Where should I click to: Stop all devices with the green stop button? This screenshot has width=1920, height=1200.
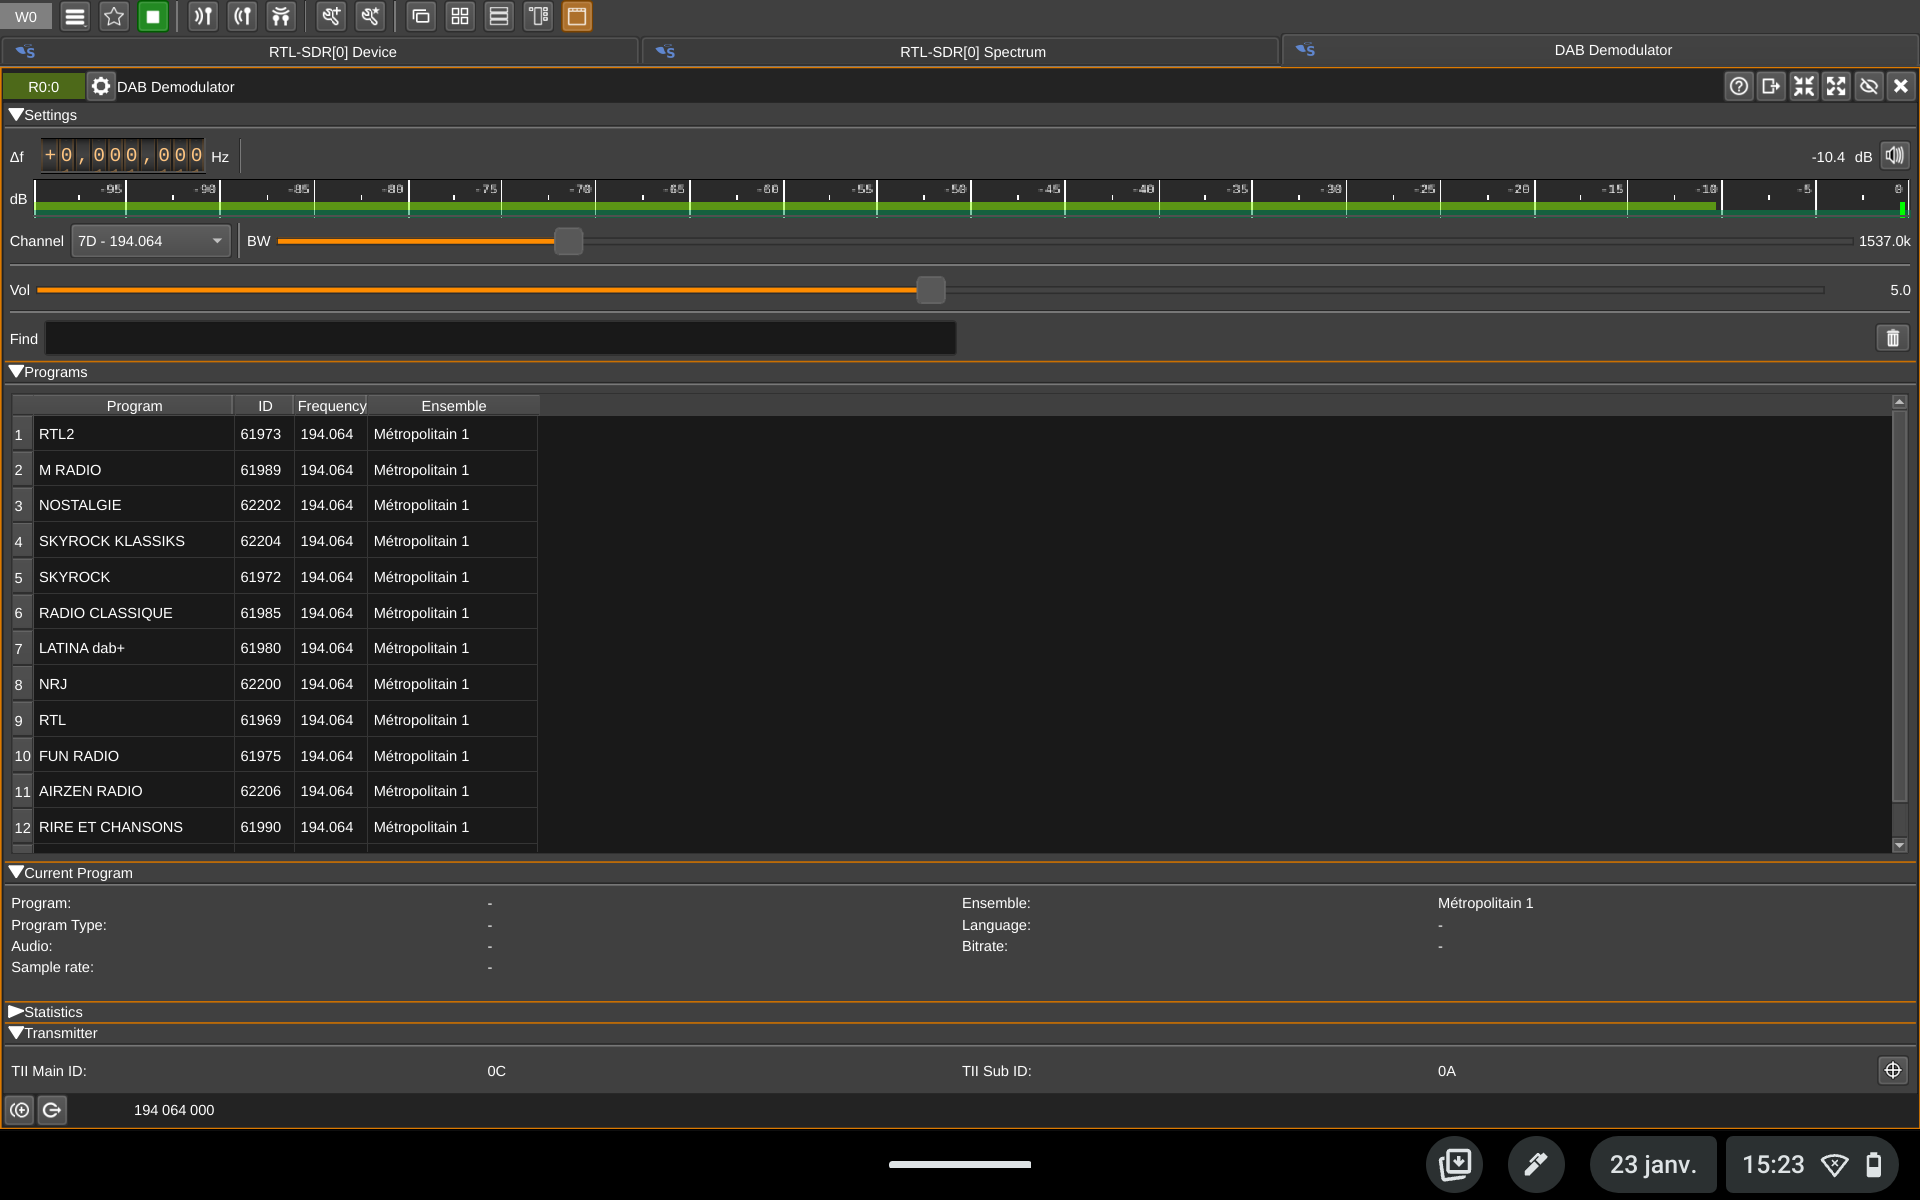click(153, 16)
